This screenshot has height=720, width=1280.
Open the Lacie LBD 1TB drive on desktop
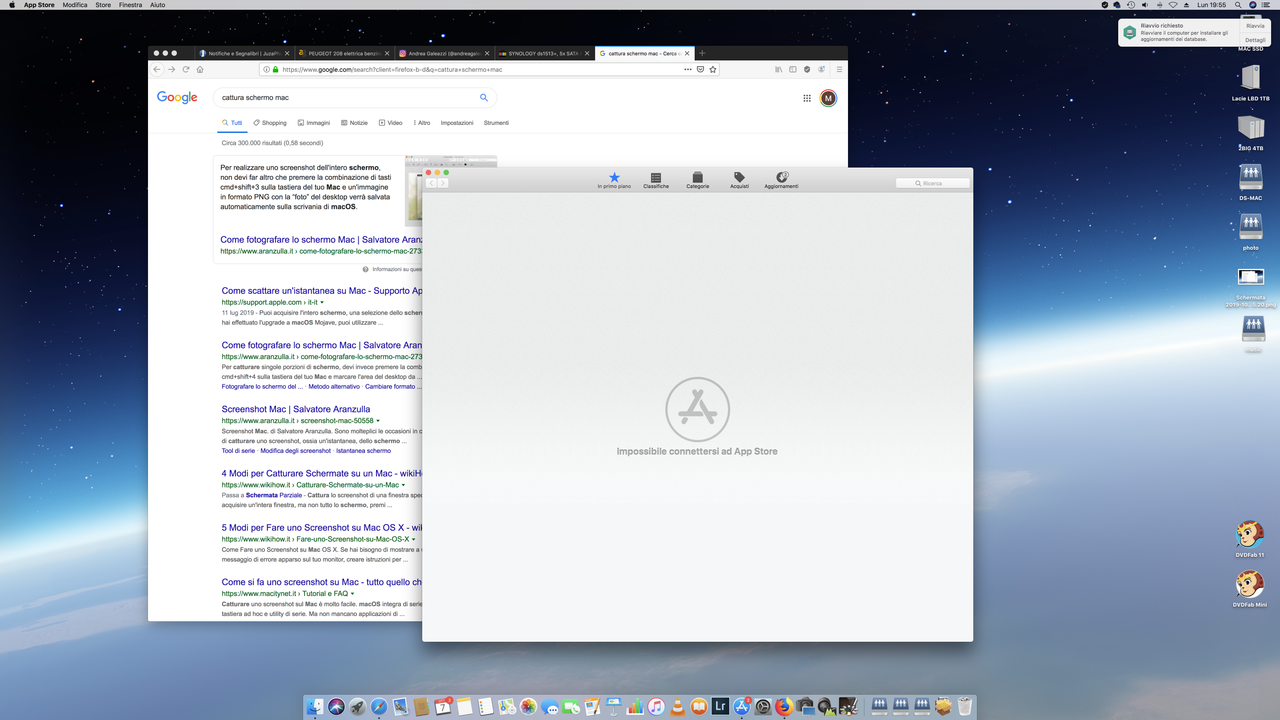(x=1251, y=83)
